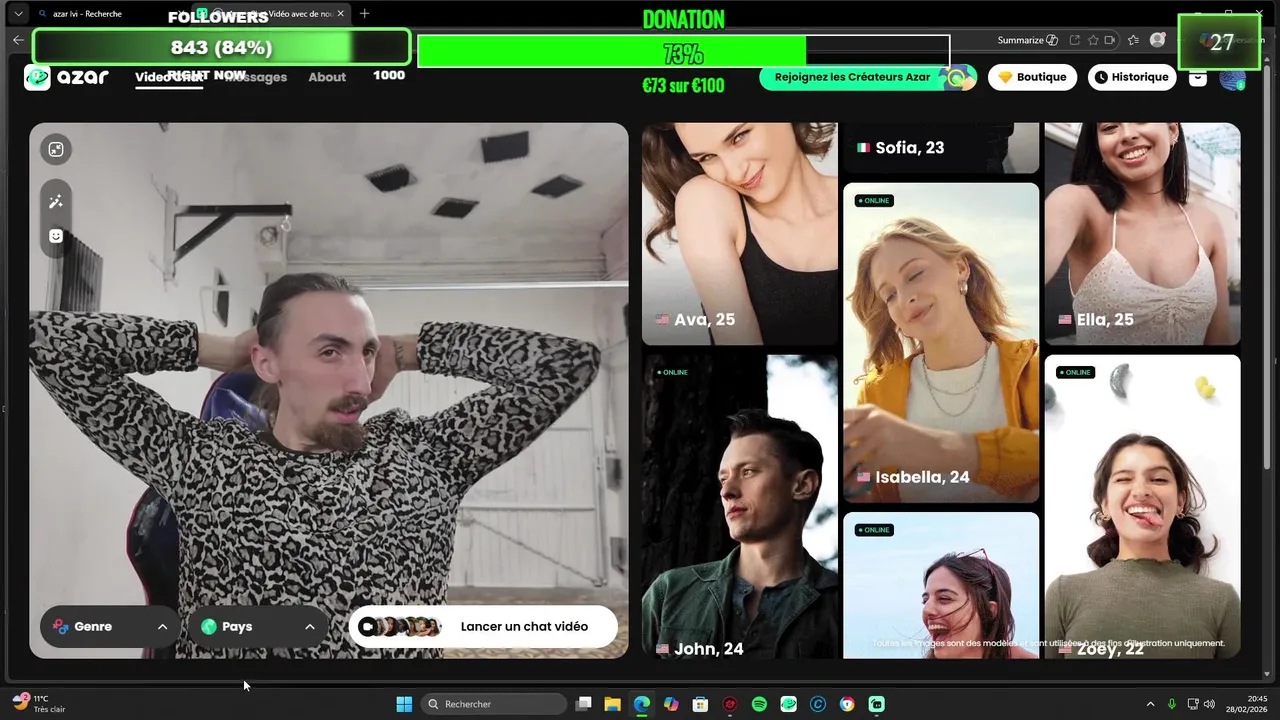This screenshot has height=720, width=1280.
Task: Open Ava, 25 profile card
Action: [740, 234]
